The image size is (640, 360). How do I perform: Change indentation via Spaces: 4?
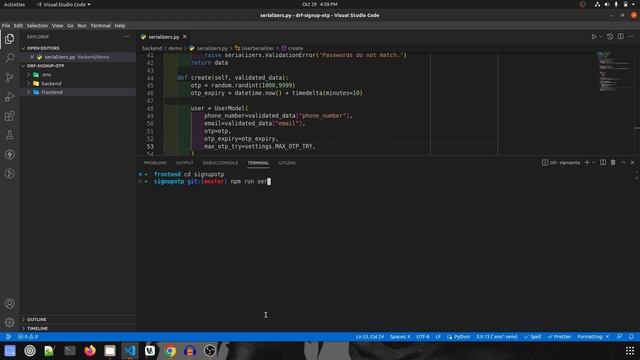(x=400, y=337)
